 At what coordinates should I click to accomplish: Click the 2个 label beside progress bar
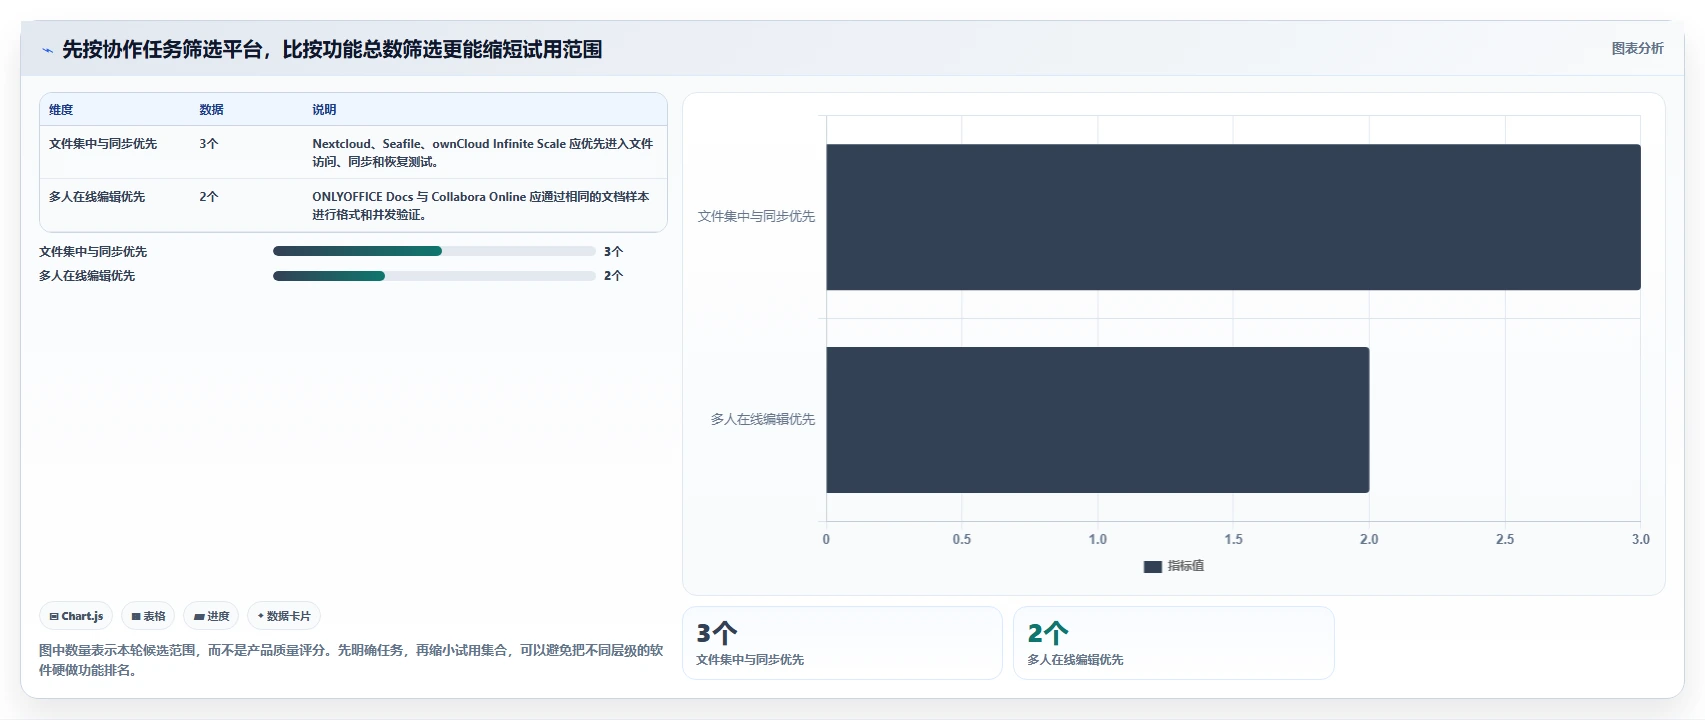click(x=613, y=276)
